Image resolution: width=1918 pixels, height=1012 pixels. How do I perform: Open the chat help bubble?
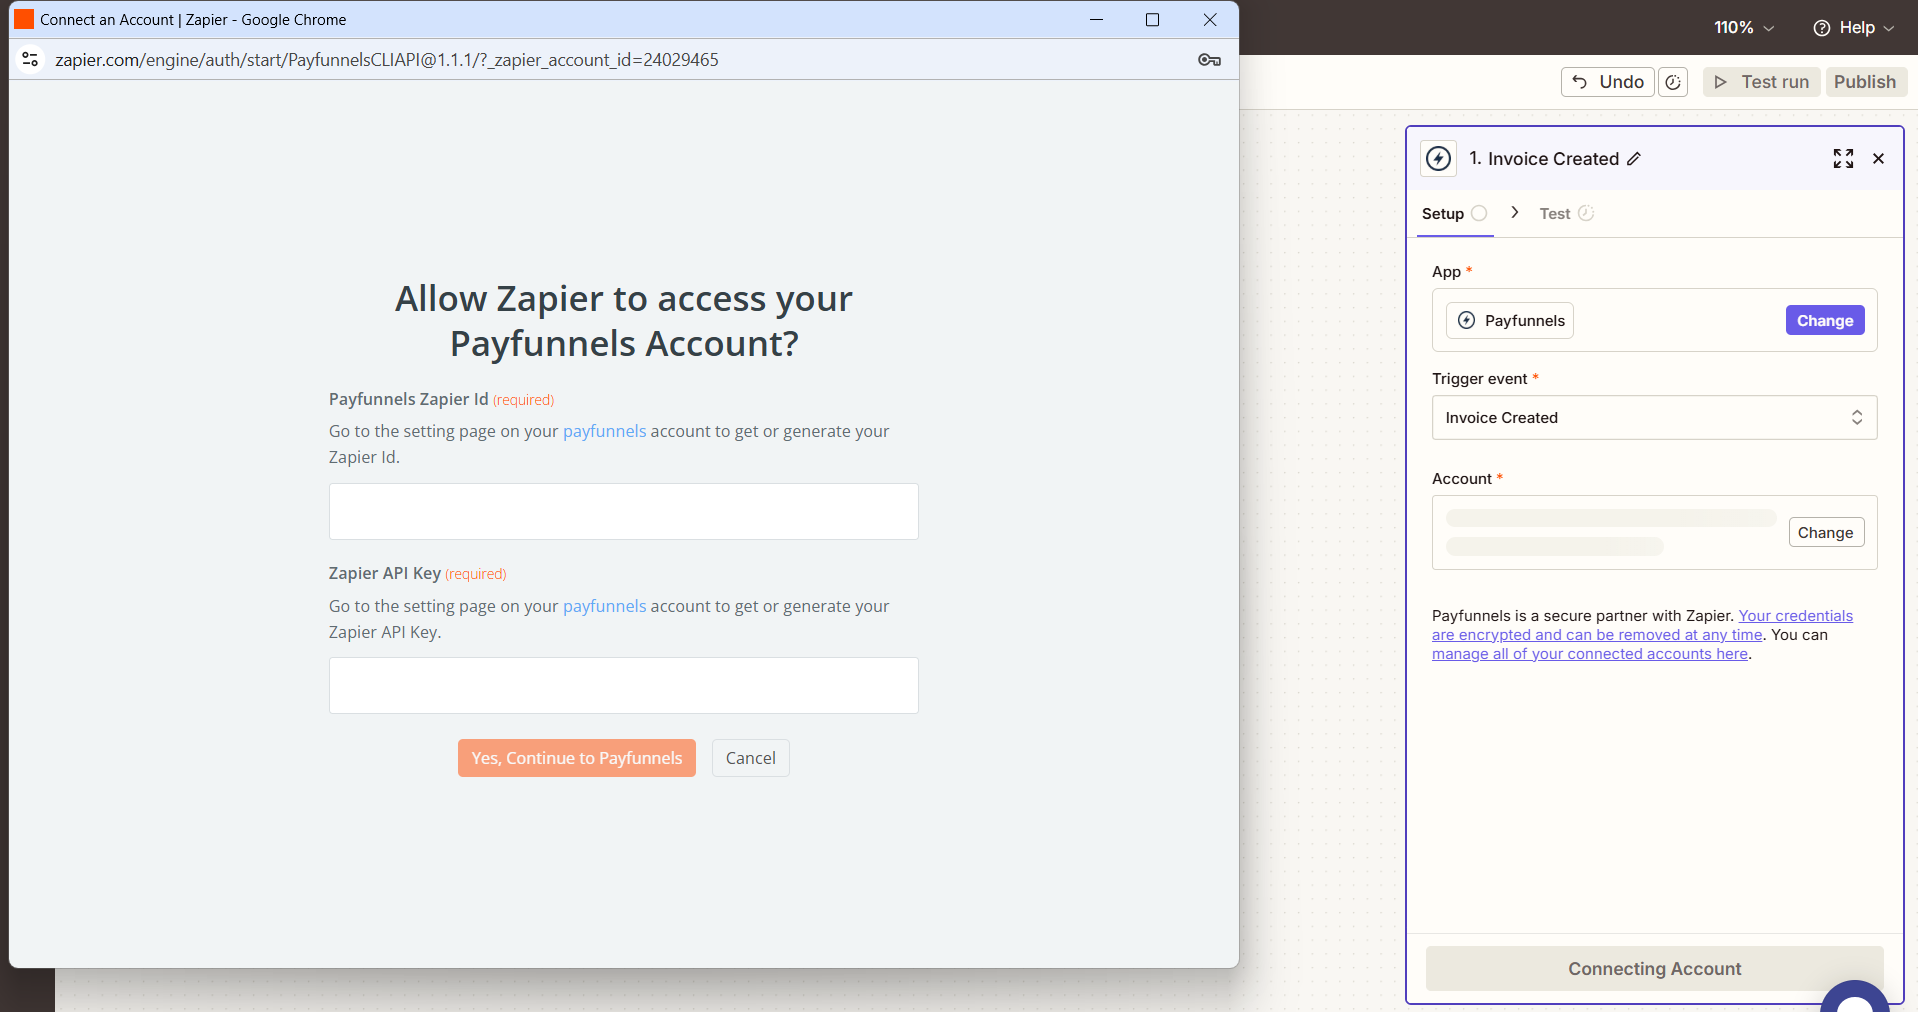point(1855,997)
